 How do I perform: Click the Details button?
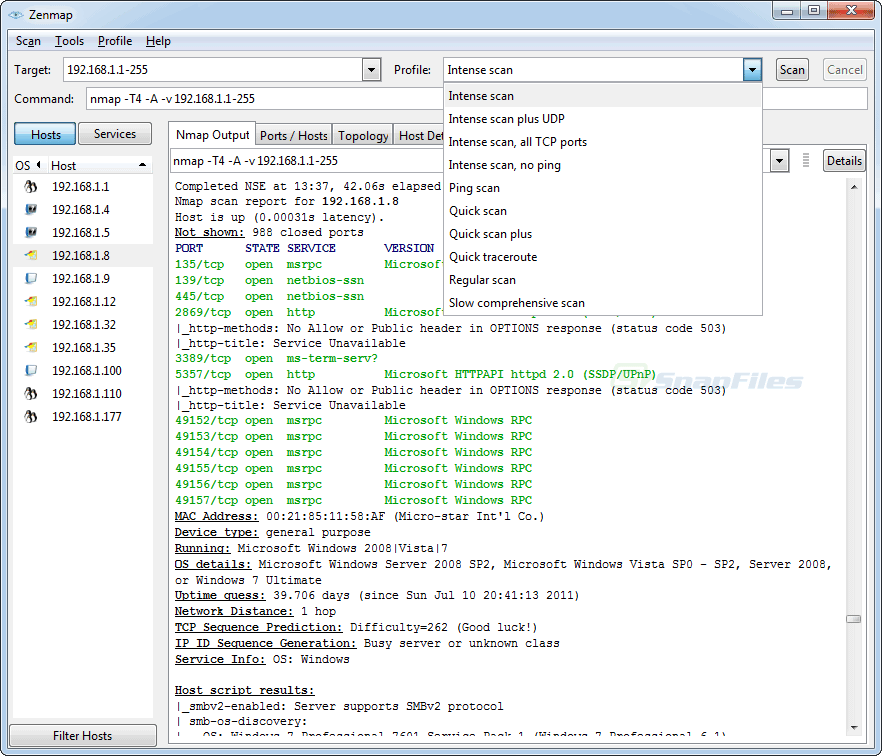coord(844,161)
